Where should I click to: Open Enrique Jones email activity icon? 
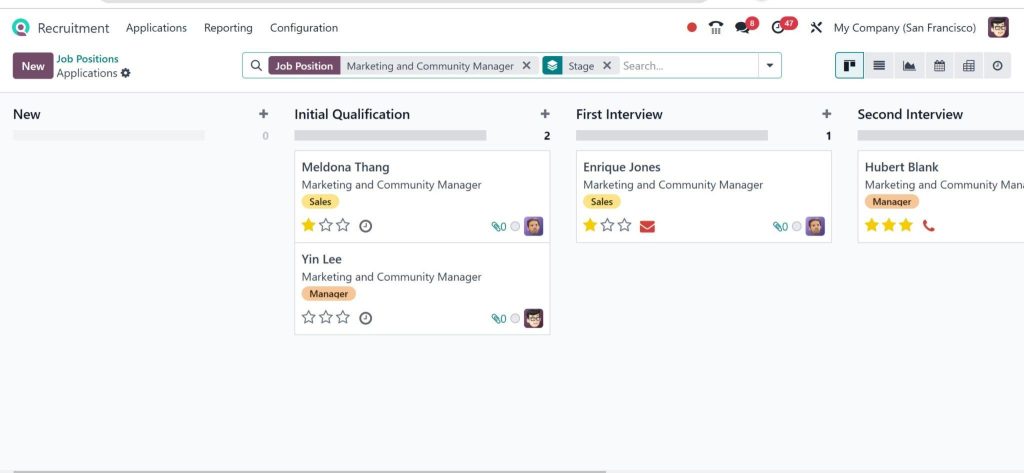(x=647, y=226)
